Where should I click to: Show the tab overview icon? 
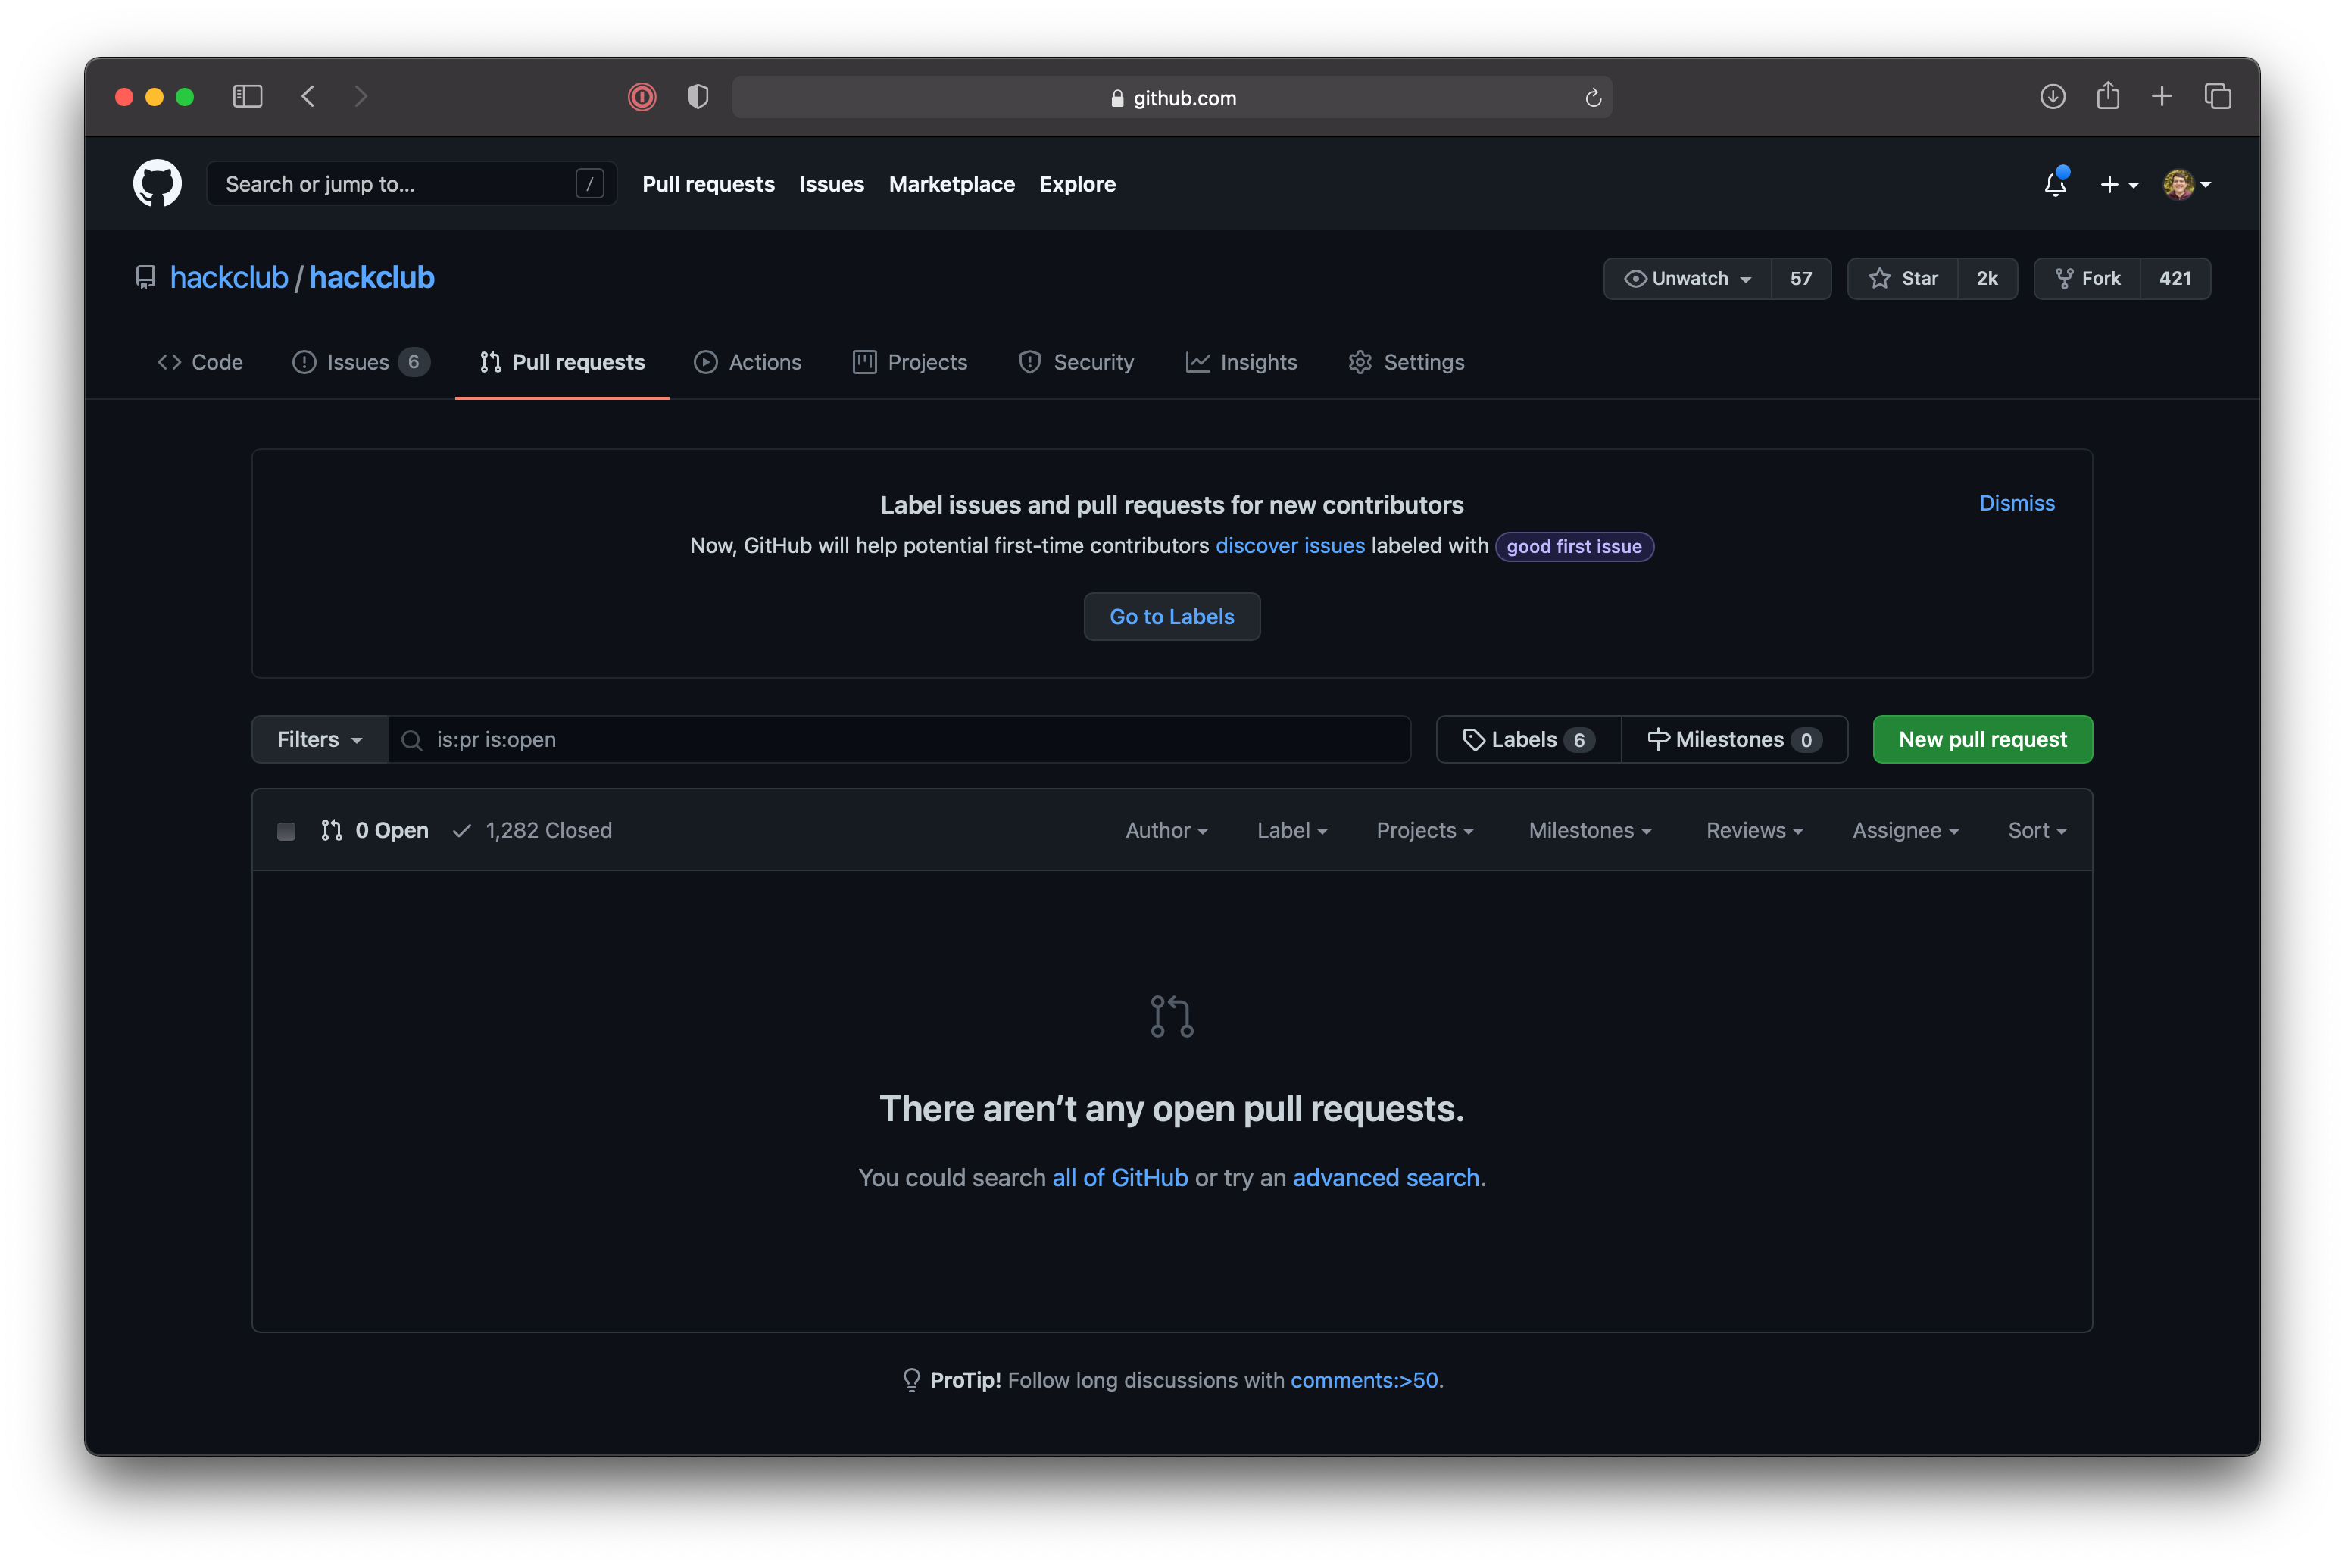tap(2218, 97)
